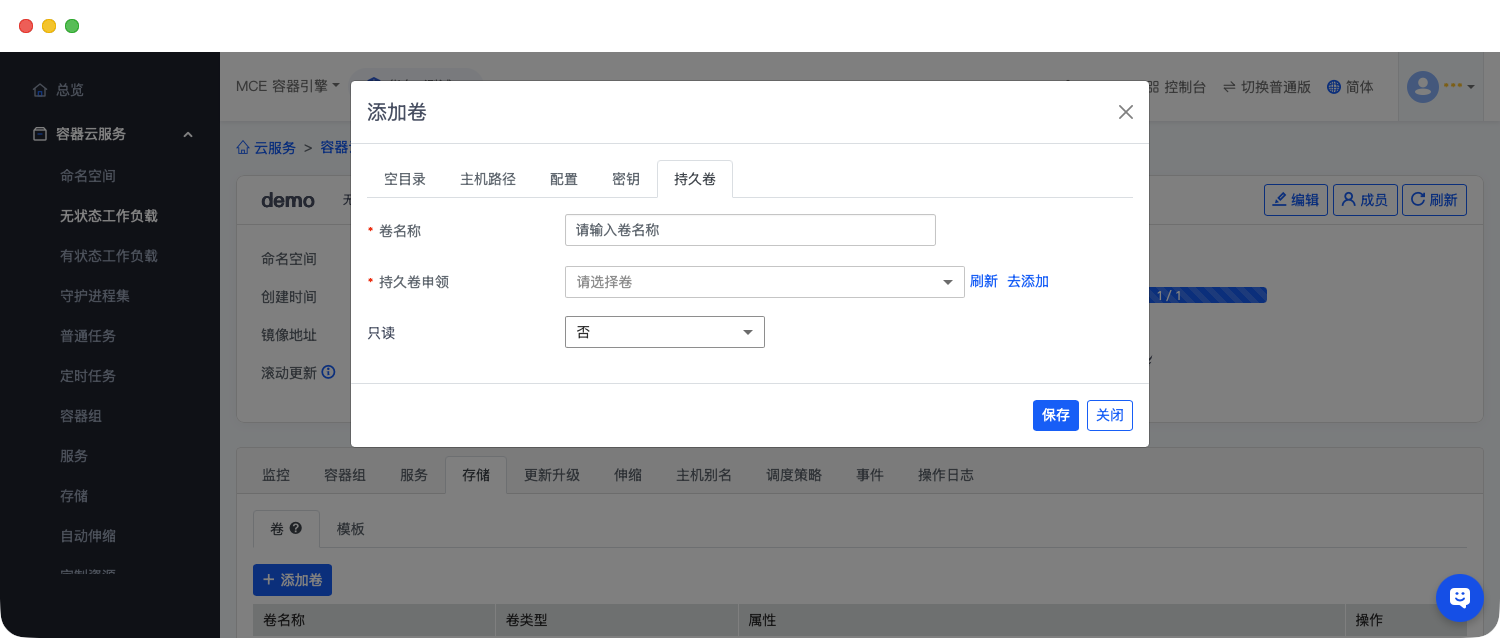Close the 添加卷 dialog with X icon

click(x=1125, y=112)
